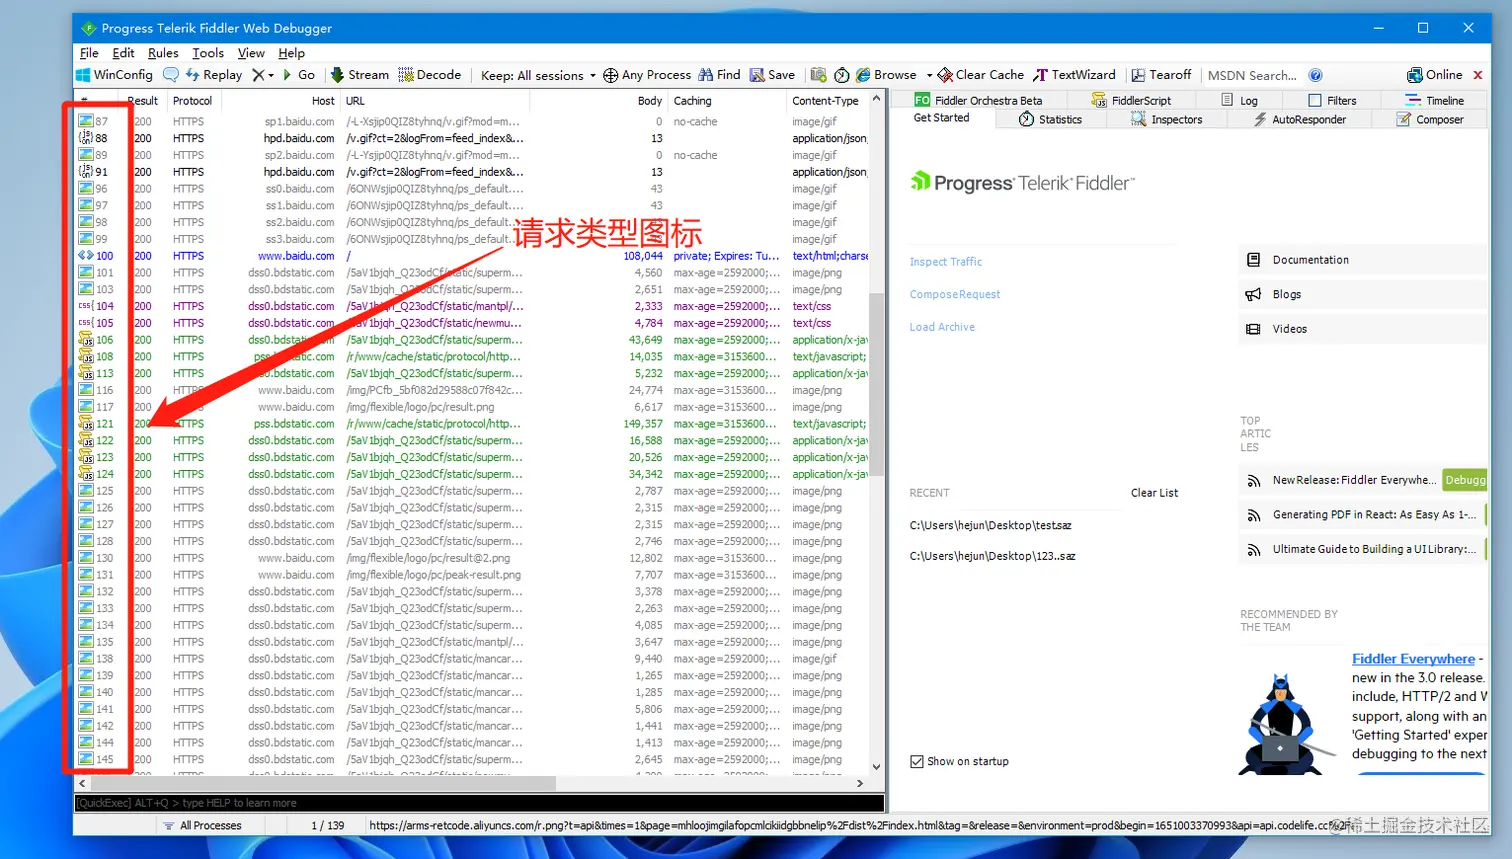Screen dimensions: 1512x859
Task: Select session 100 www.baidu.com row
Action: [x=472, y=256]
